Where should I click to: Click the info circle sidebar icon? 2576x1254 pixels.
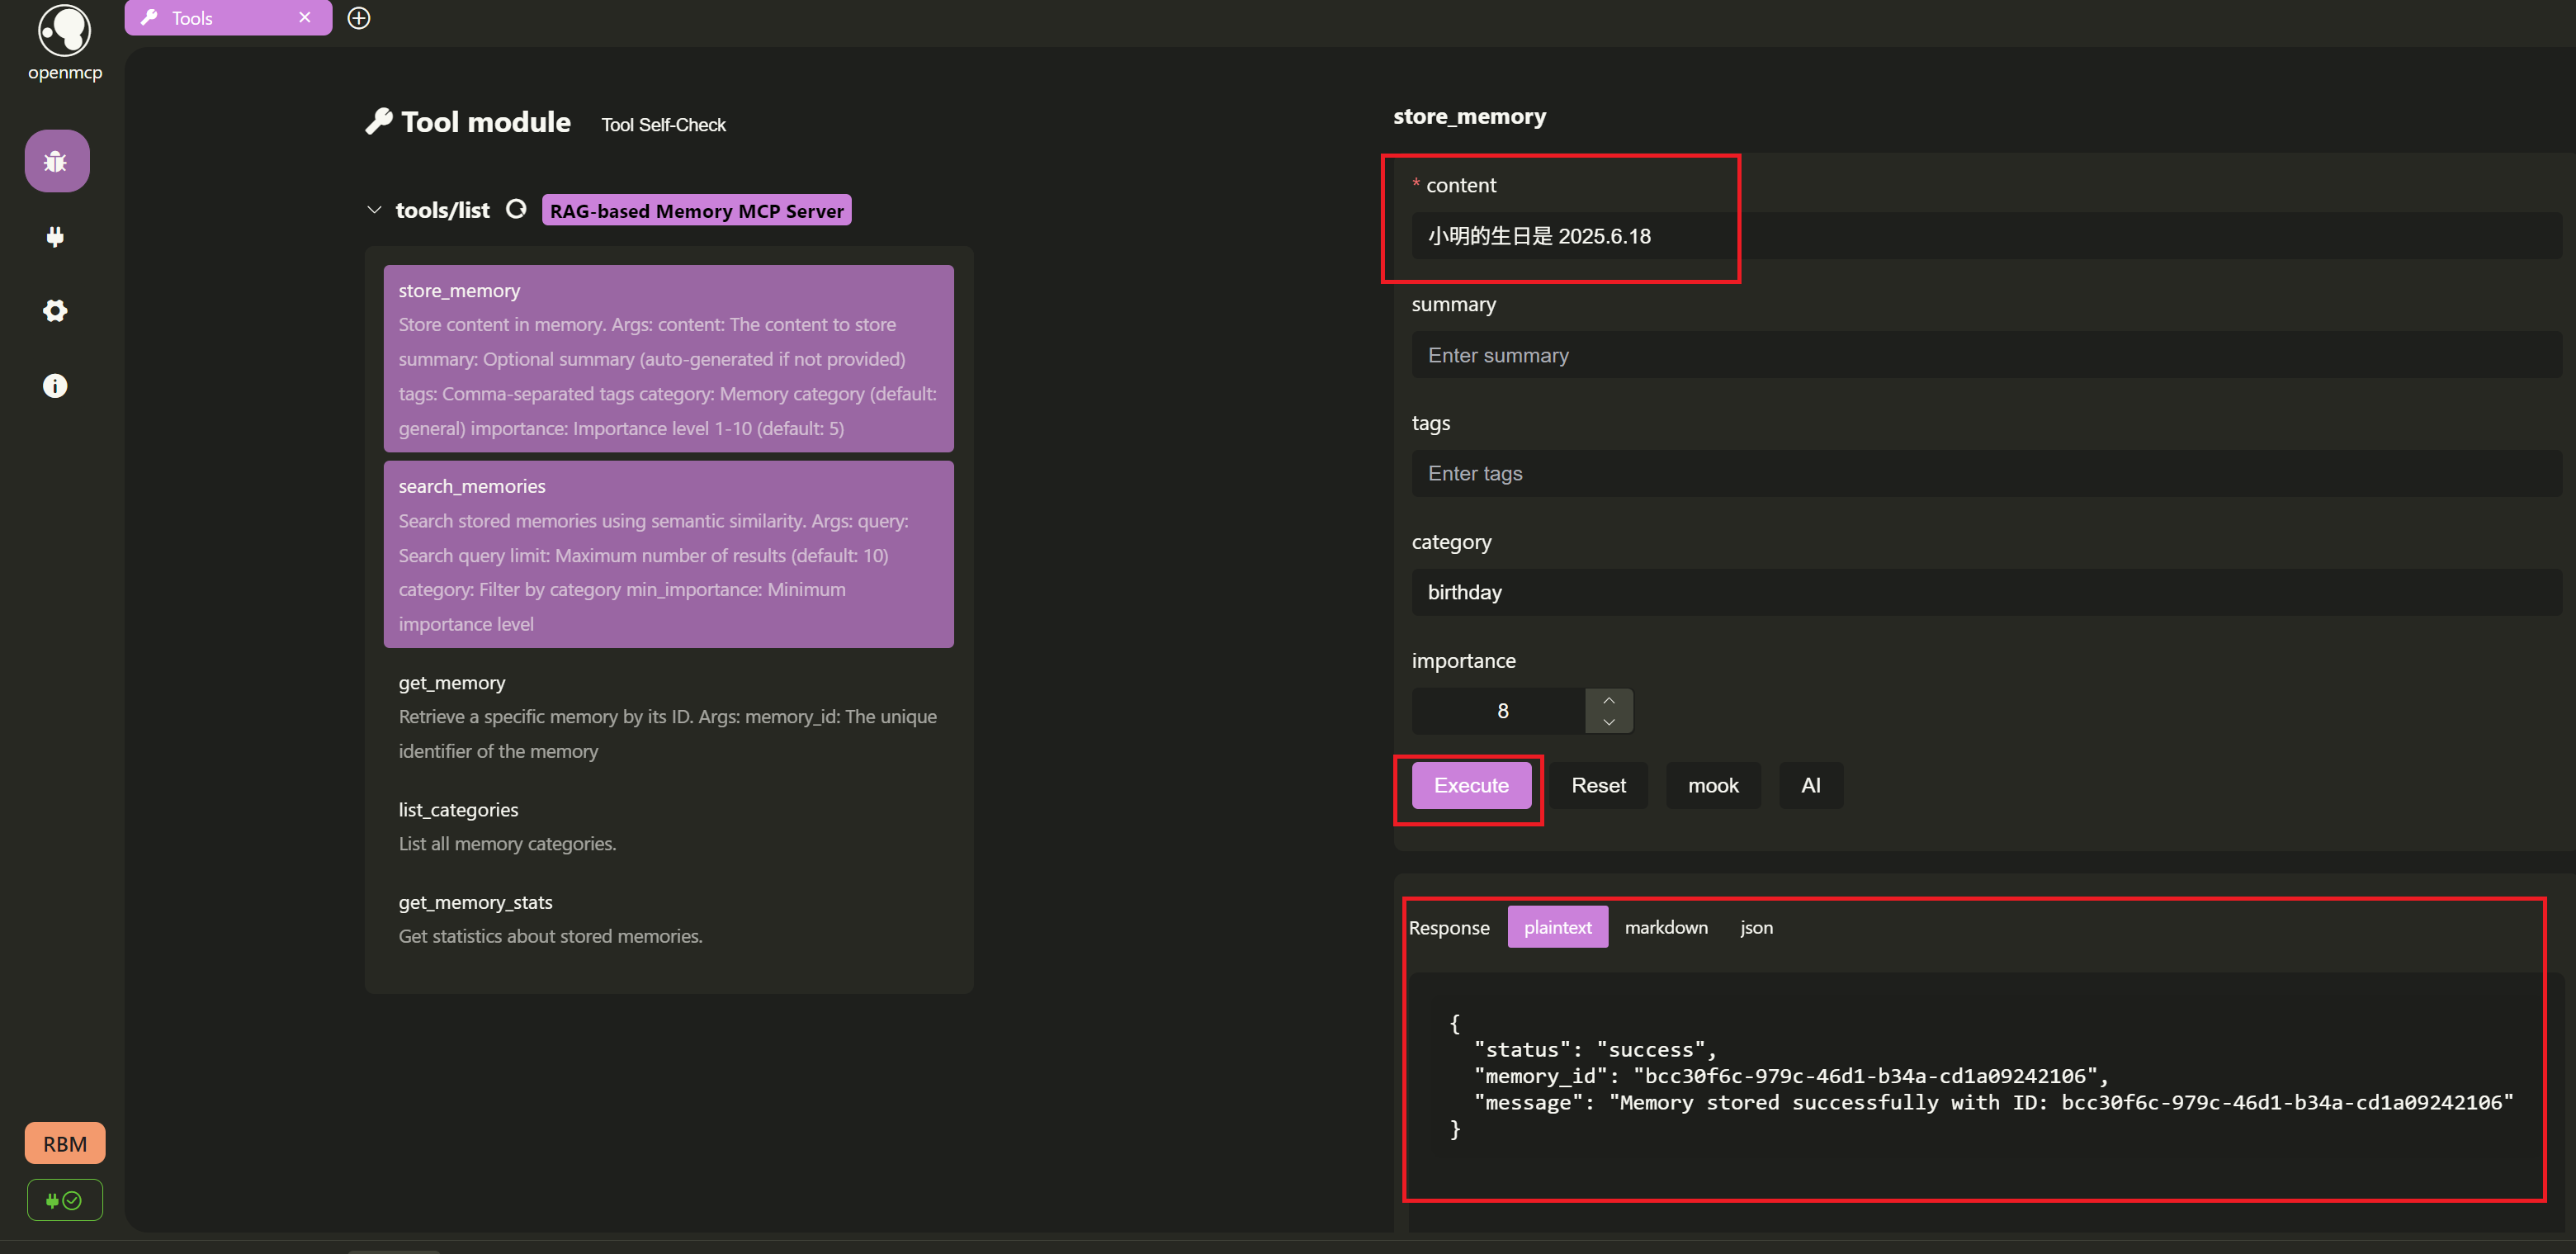[55, 386]
